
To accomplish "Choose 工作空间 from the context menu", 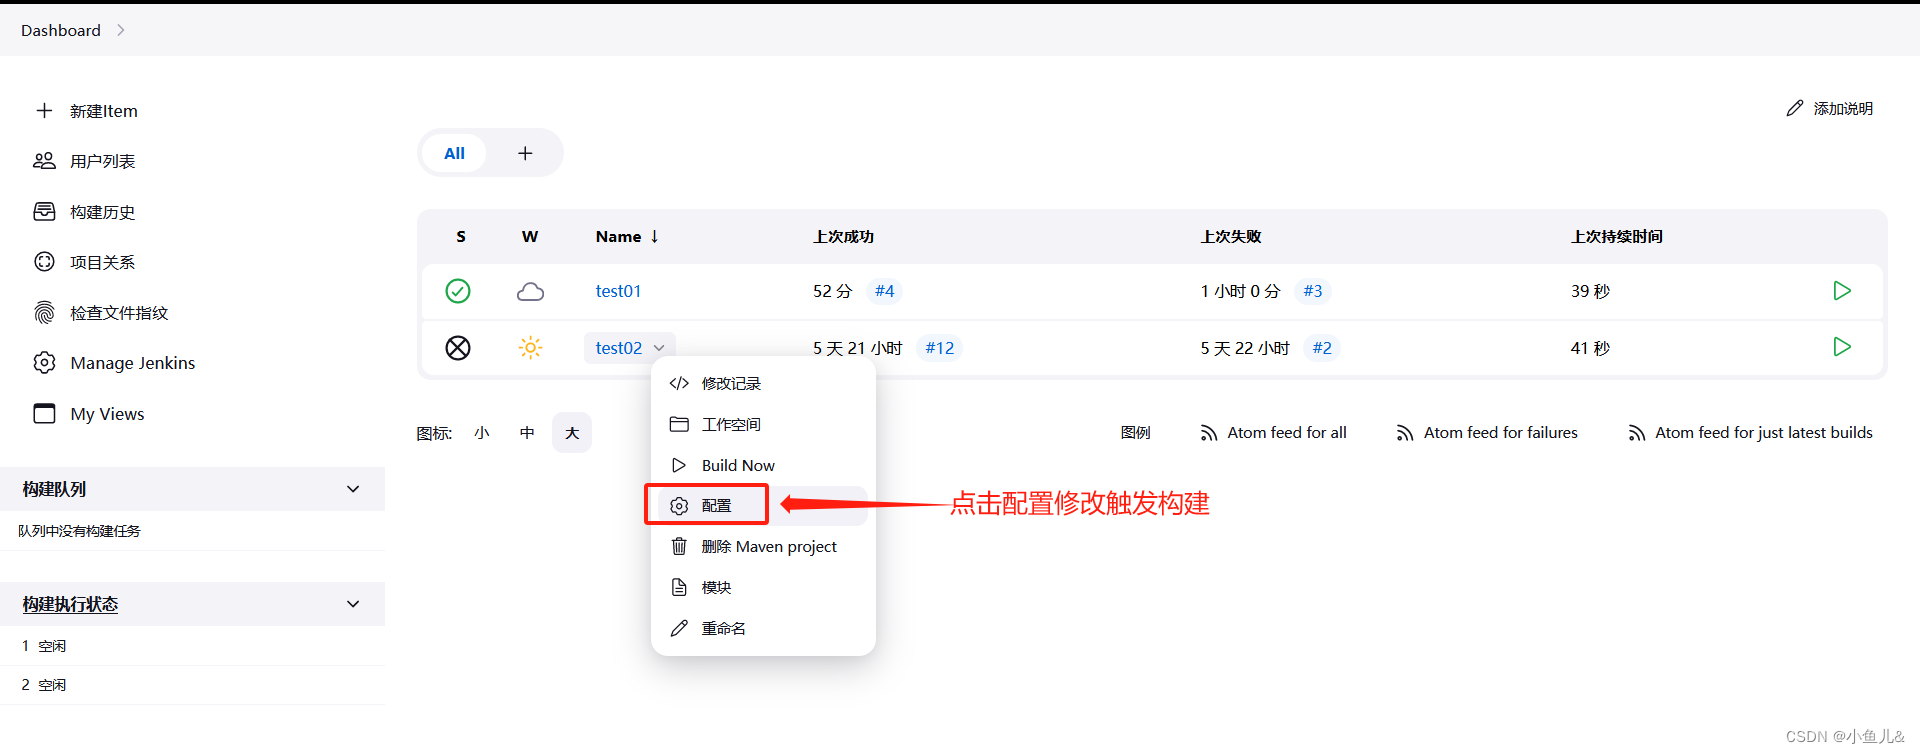I will click(763, 424).
